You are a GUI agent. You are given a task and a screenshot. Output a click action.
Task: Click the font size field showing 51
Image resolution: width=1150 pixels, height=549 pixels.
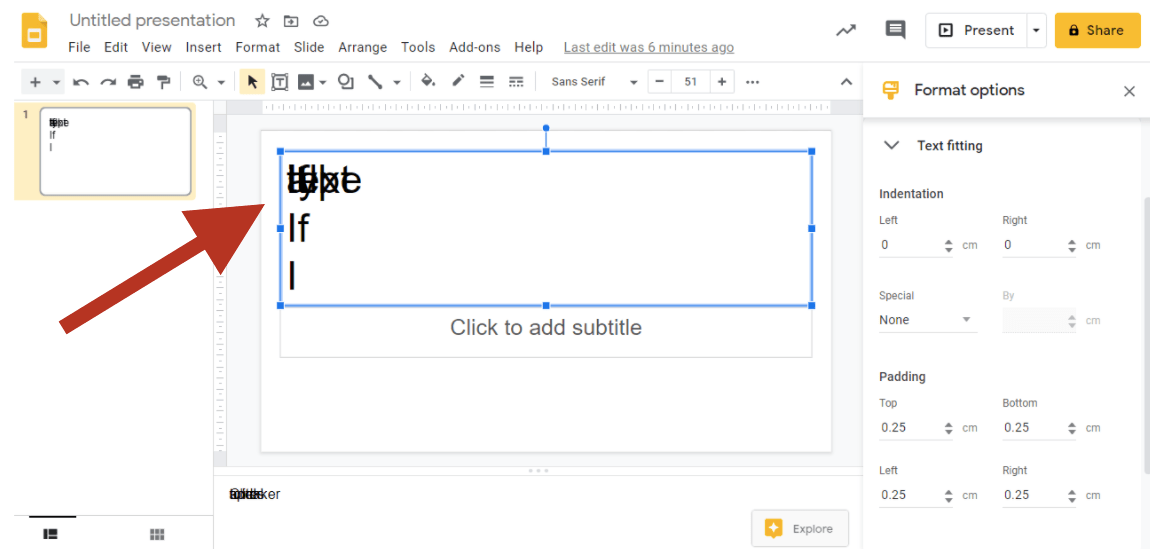(690, 82)
